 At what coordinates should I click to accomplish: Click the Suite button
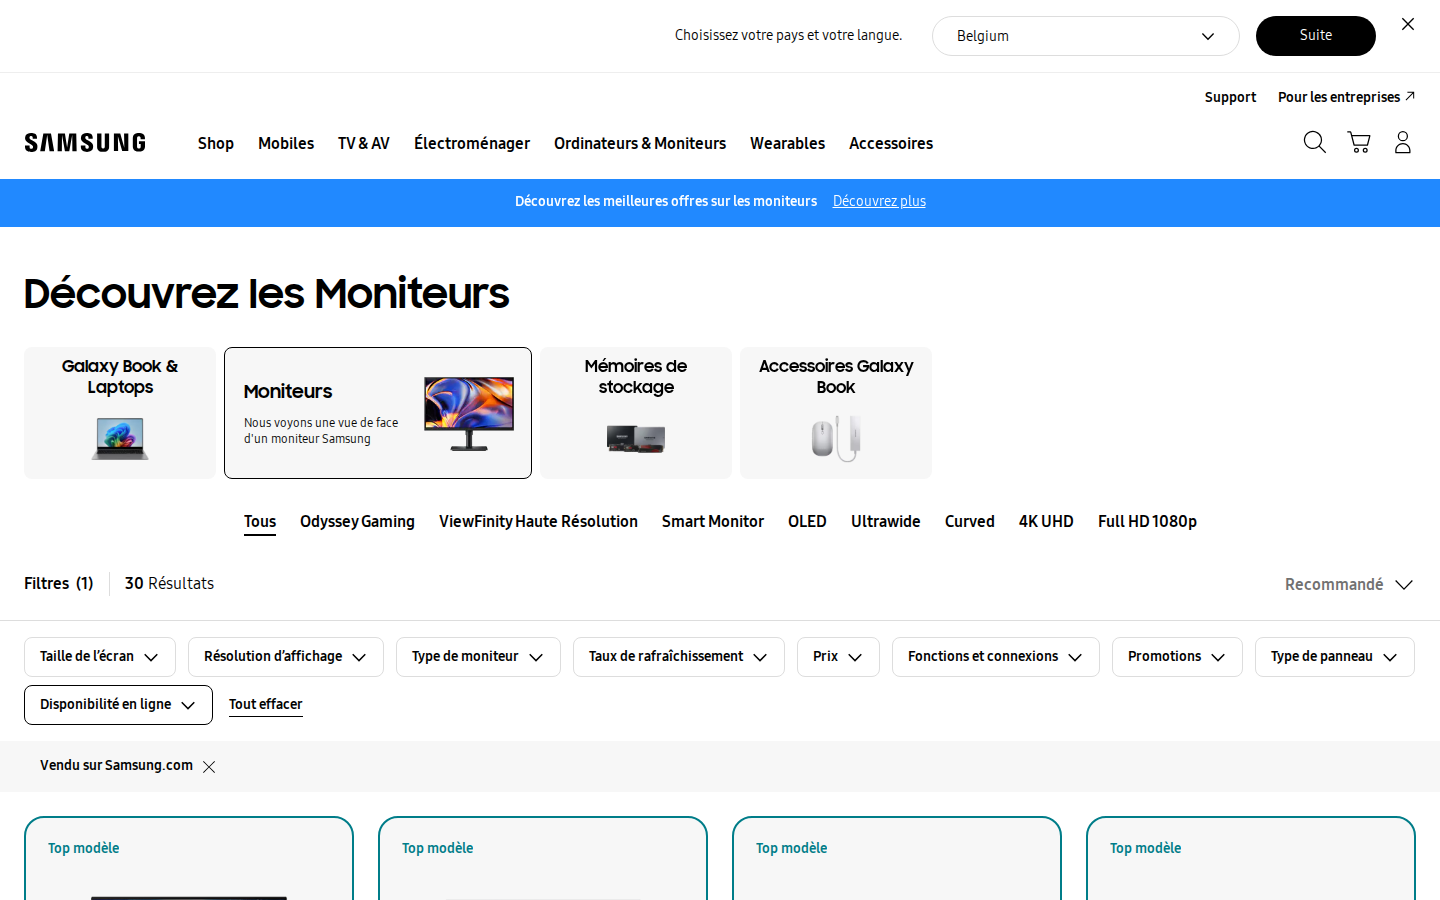point(1315,36)
